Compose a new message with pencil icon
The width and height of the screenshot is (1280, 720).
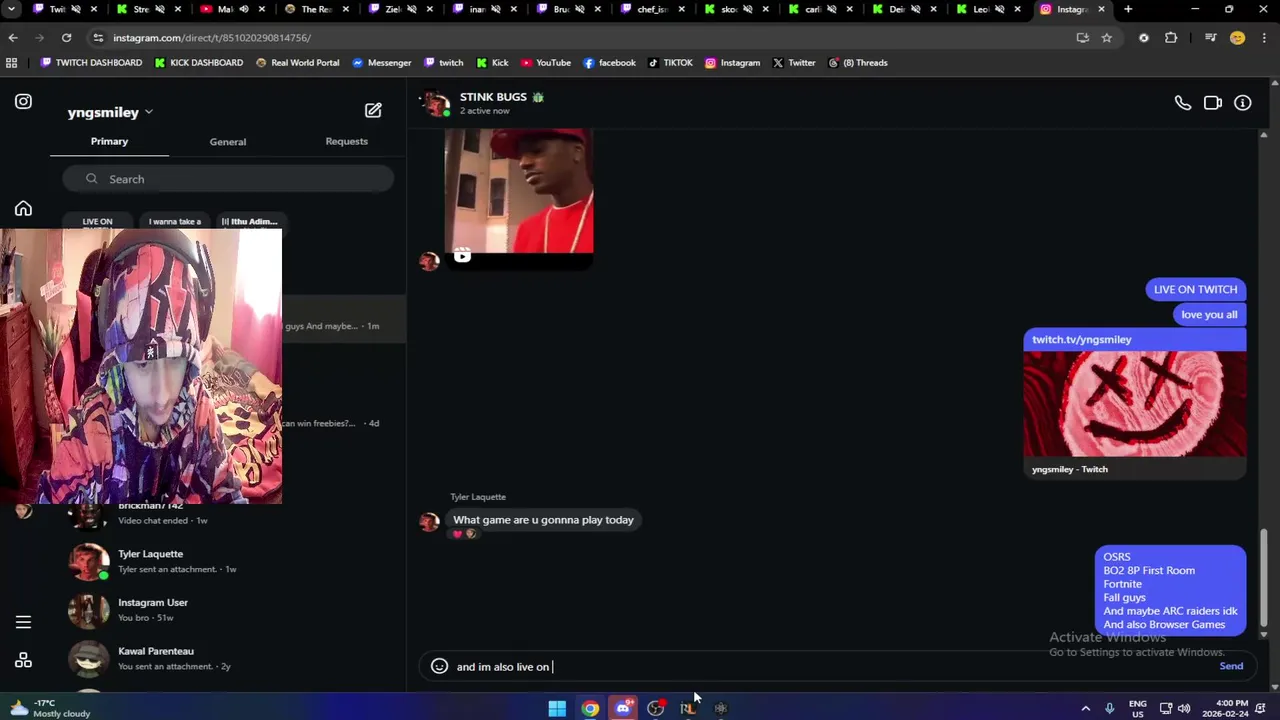tap(373, 110)
